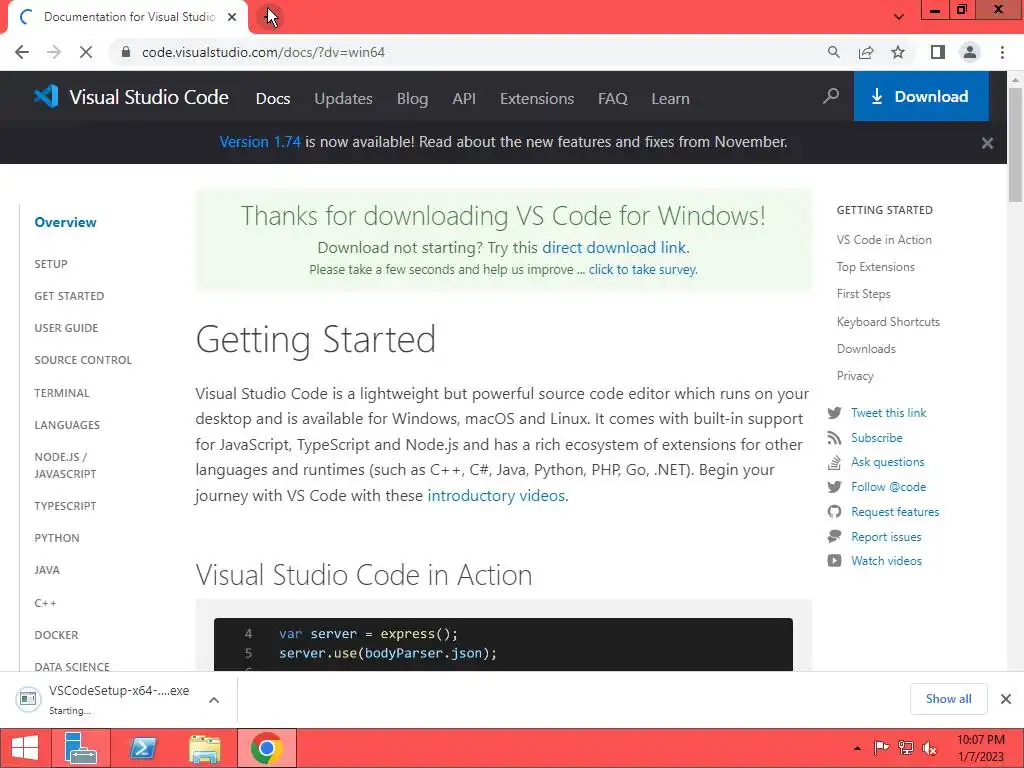The height and width of the screenshot is (768, 1024).
Task: Click the browser forward arrow
Action: (54, 52)
